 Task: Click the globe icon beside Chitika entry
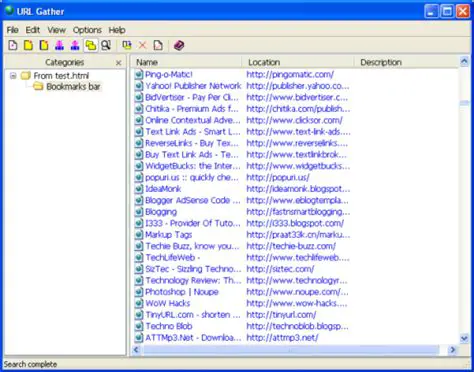click(139, 109)
